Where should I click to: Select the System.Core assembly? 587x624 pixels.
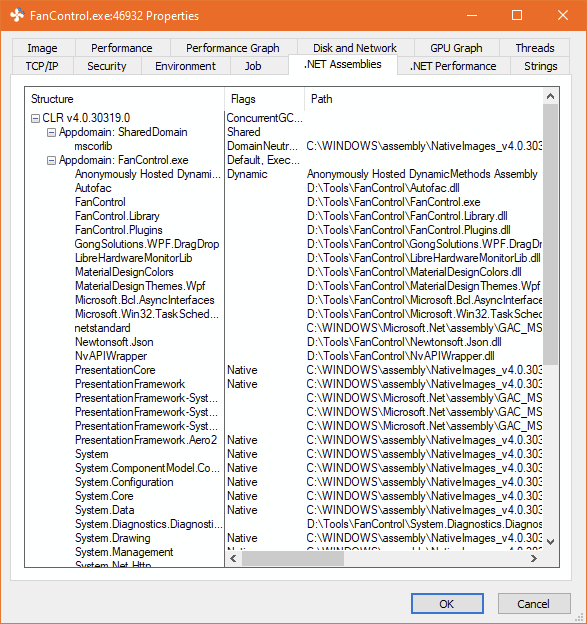(x=104, y=496)
